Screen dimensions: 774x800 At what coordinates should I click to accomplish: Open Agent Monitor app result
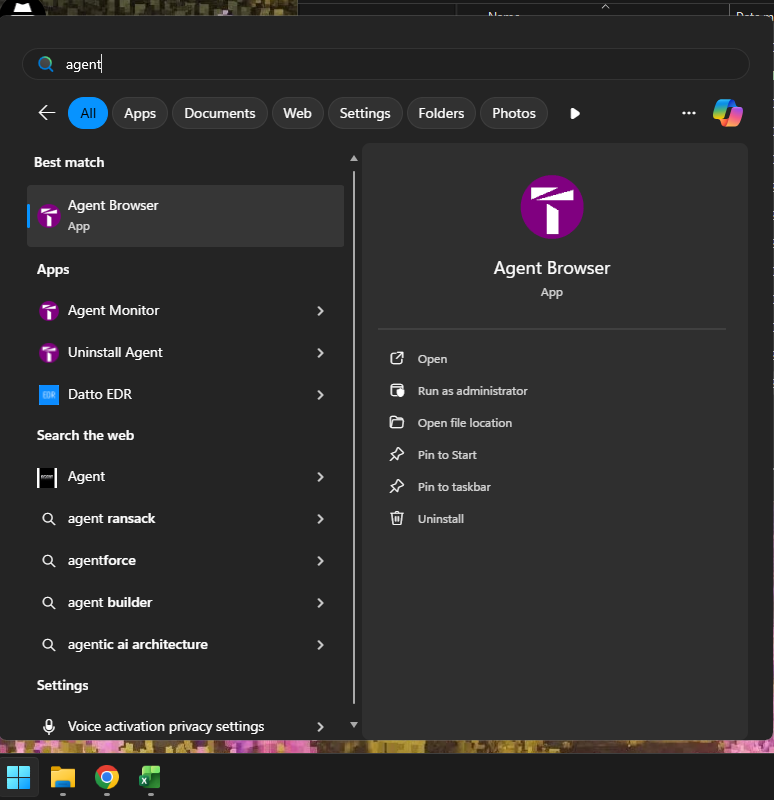point(113,311)
